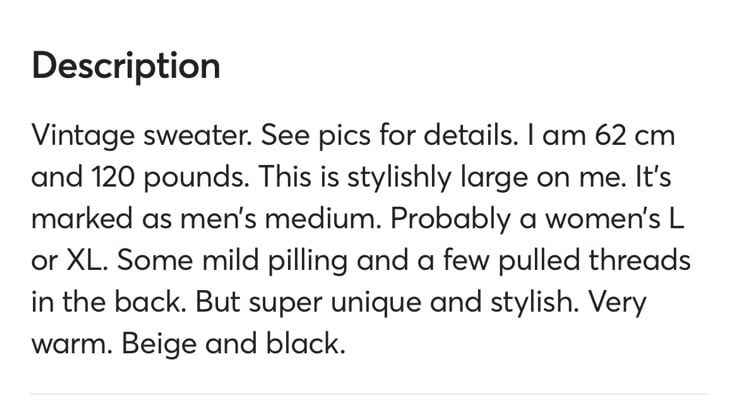Click the words "mild pilling"

(x=275, y=261)
